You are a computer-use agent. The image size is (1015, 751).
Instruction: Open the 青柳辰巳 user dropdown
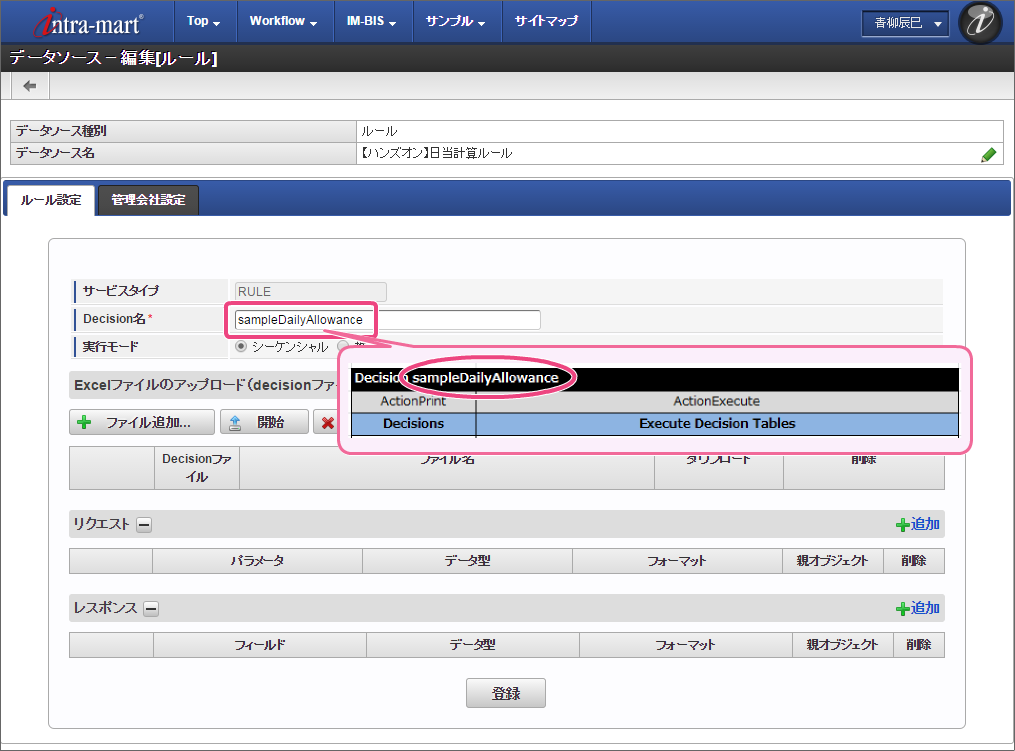pyautogui.click(x=906, y=23)
